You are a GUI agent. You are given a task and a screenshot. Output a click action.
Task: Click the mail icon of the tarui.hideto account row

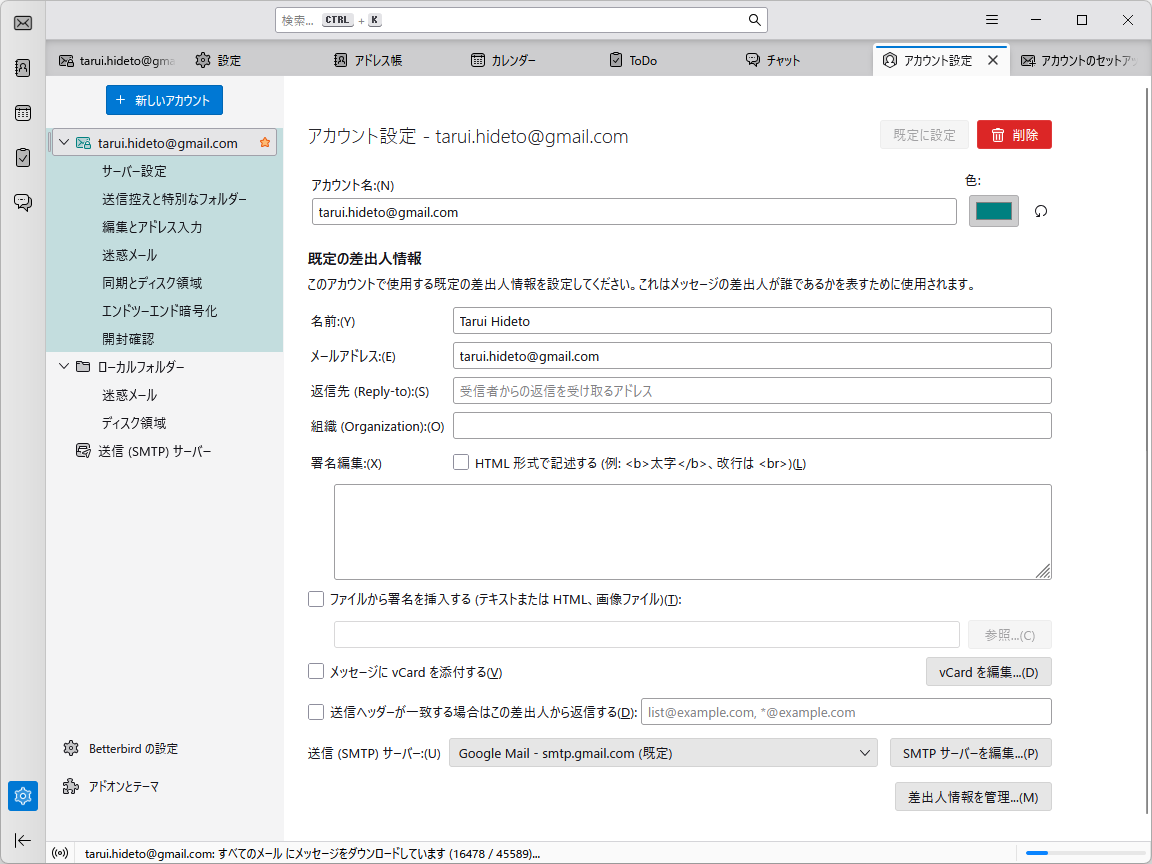[x=84, y=143]
